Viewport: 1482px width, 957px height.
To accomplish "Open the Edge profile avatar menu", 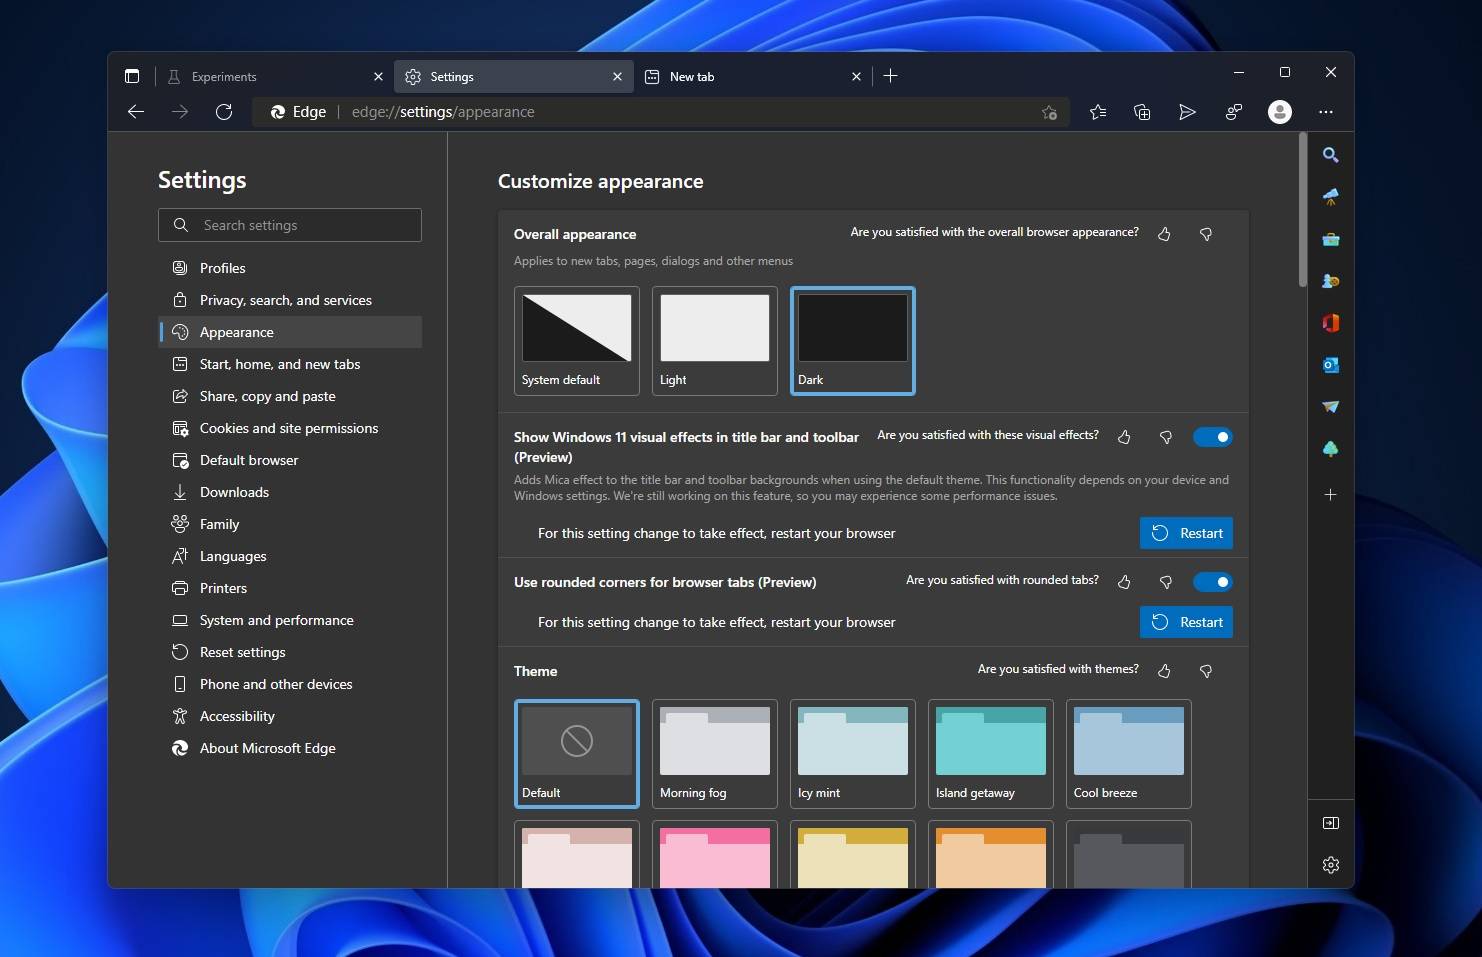I will pyautogui.click(x=1280, y=112).
